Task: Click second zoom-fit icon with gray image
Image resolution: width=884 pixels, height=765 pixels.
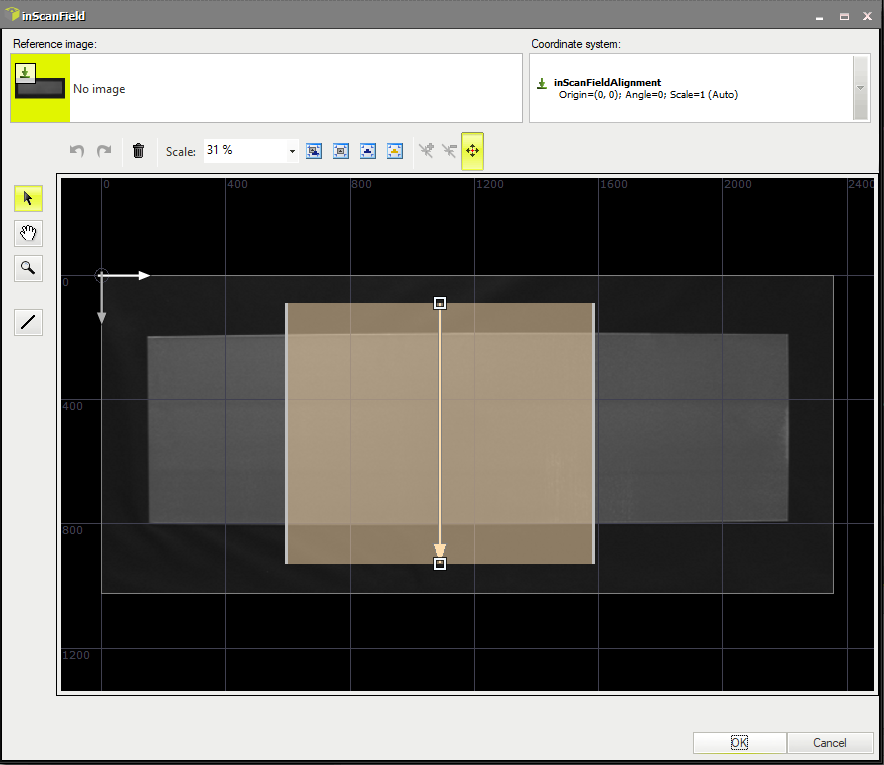Action: pos(341,151)
